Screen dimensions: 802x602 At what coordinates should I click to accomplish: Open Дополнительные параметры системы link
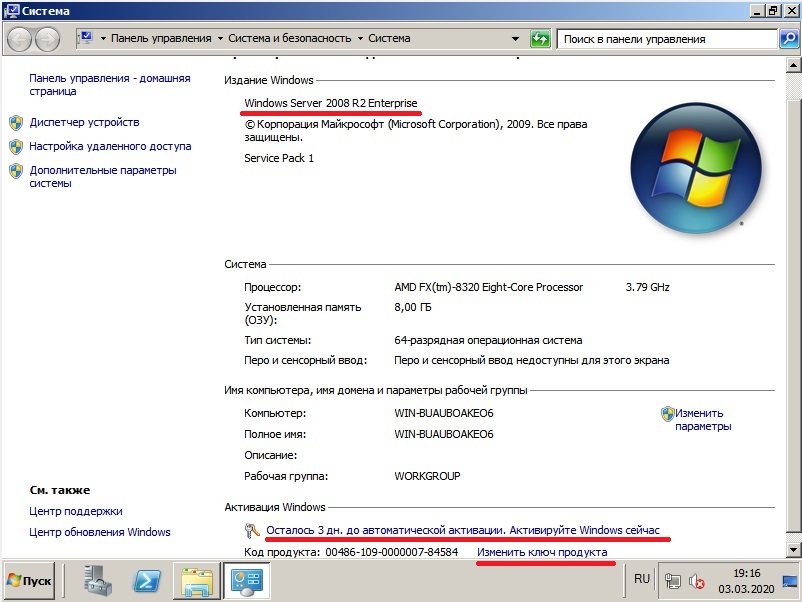point(103,176)
